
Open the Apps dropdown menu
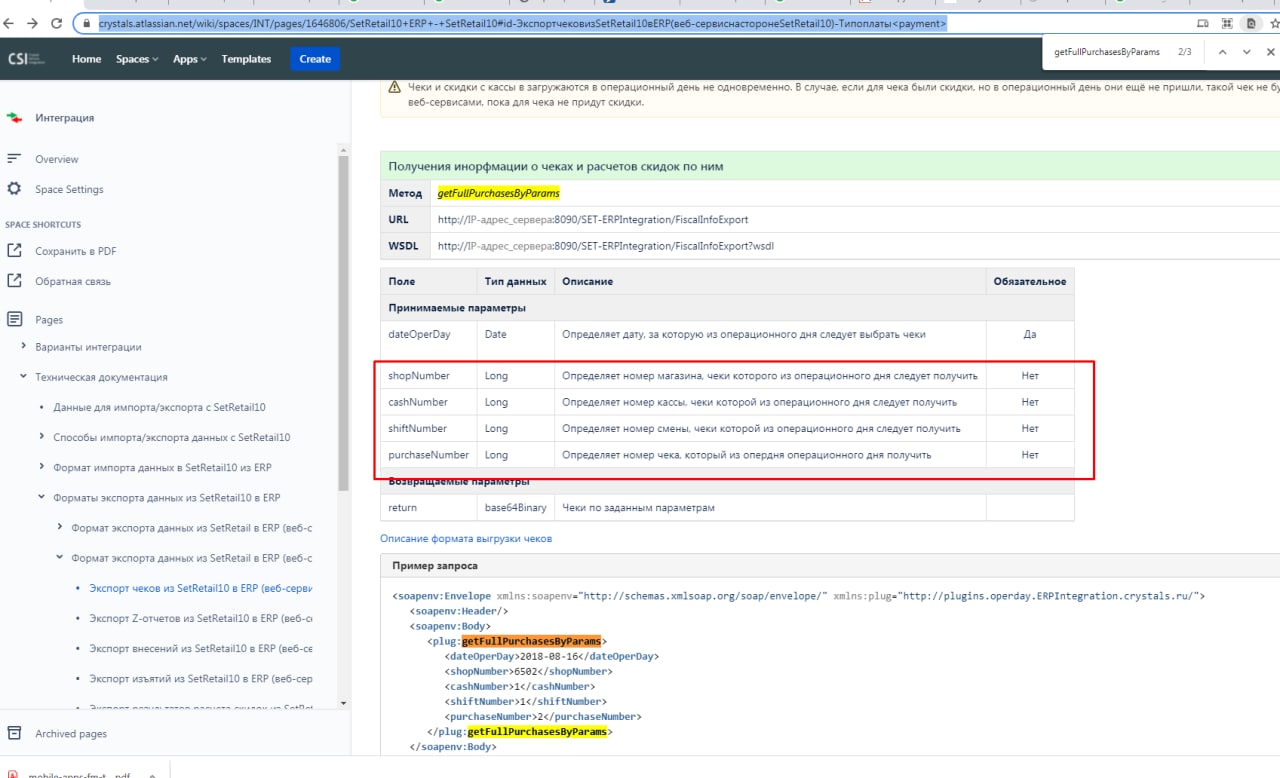pyautogui.click(x=189, y=59)
